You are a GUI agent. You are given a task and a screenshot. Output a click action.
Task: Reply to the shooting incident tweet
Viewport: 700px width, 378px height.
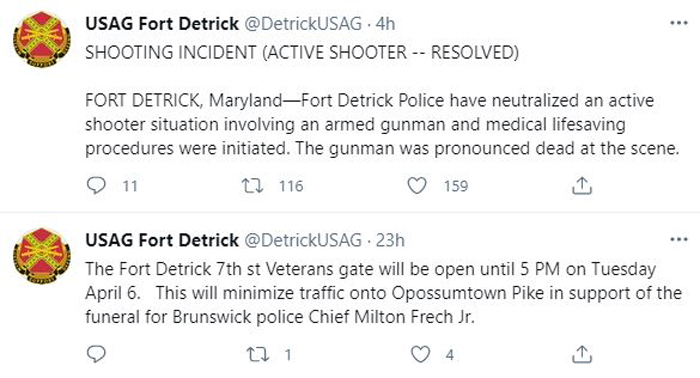point(96,185)
